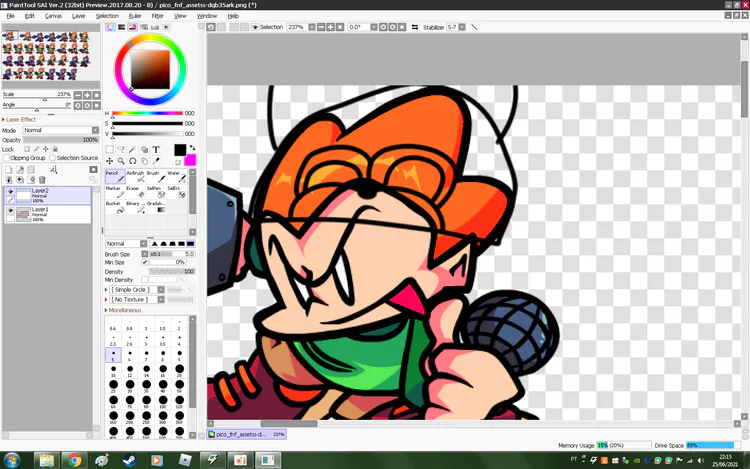The image size is (750, 469).
Task: Select the Bucket fill tool
Action: pyautogui.click(x=115, y=207)
